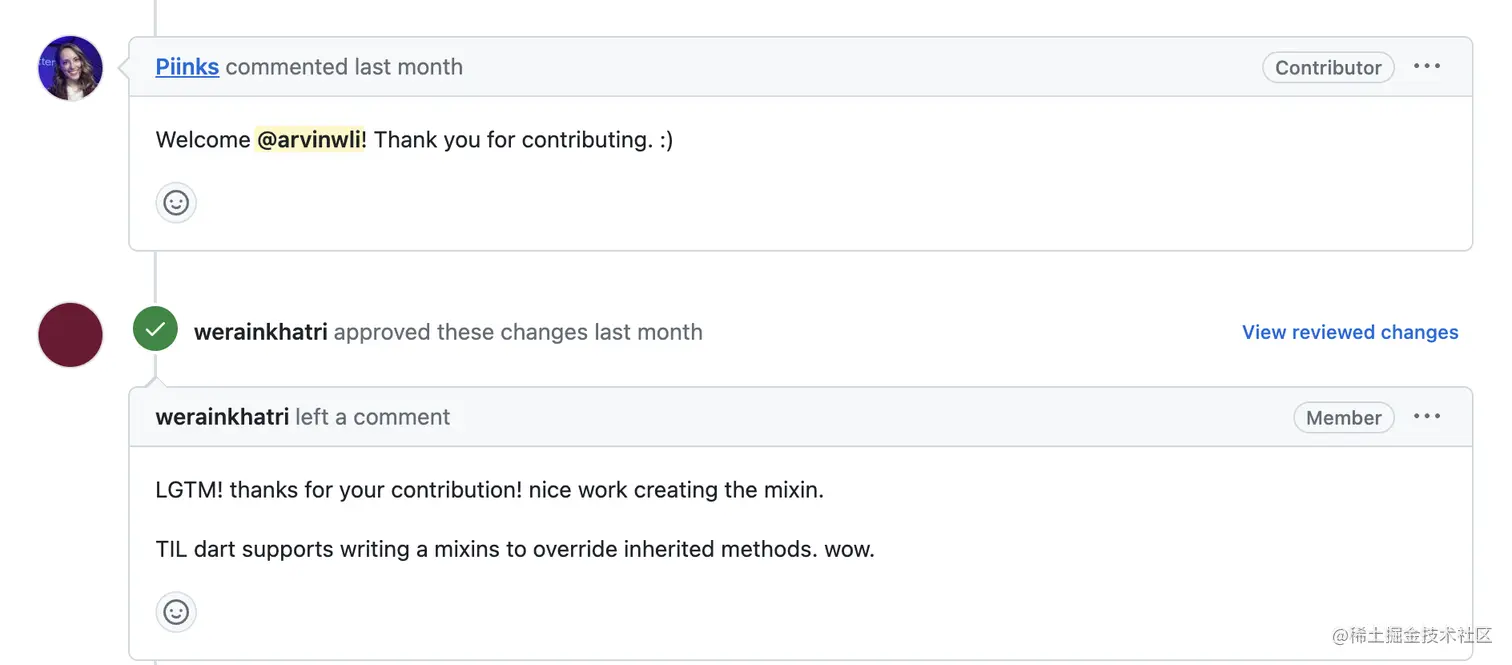Expand the three-dot menu on werainkhatri's comment
The width and height of the screenshot is (1512, 665).
click(x=1426, y=416)
